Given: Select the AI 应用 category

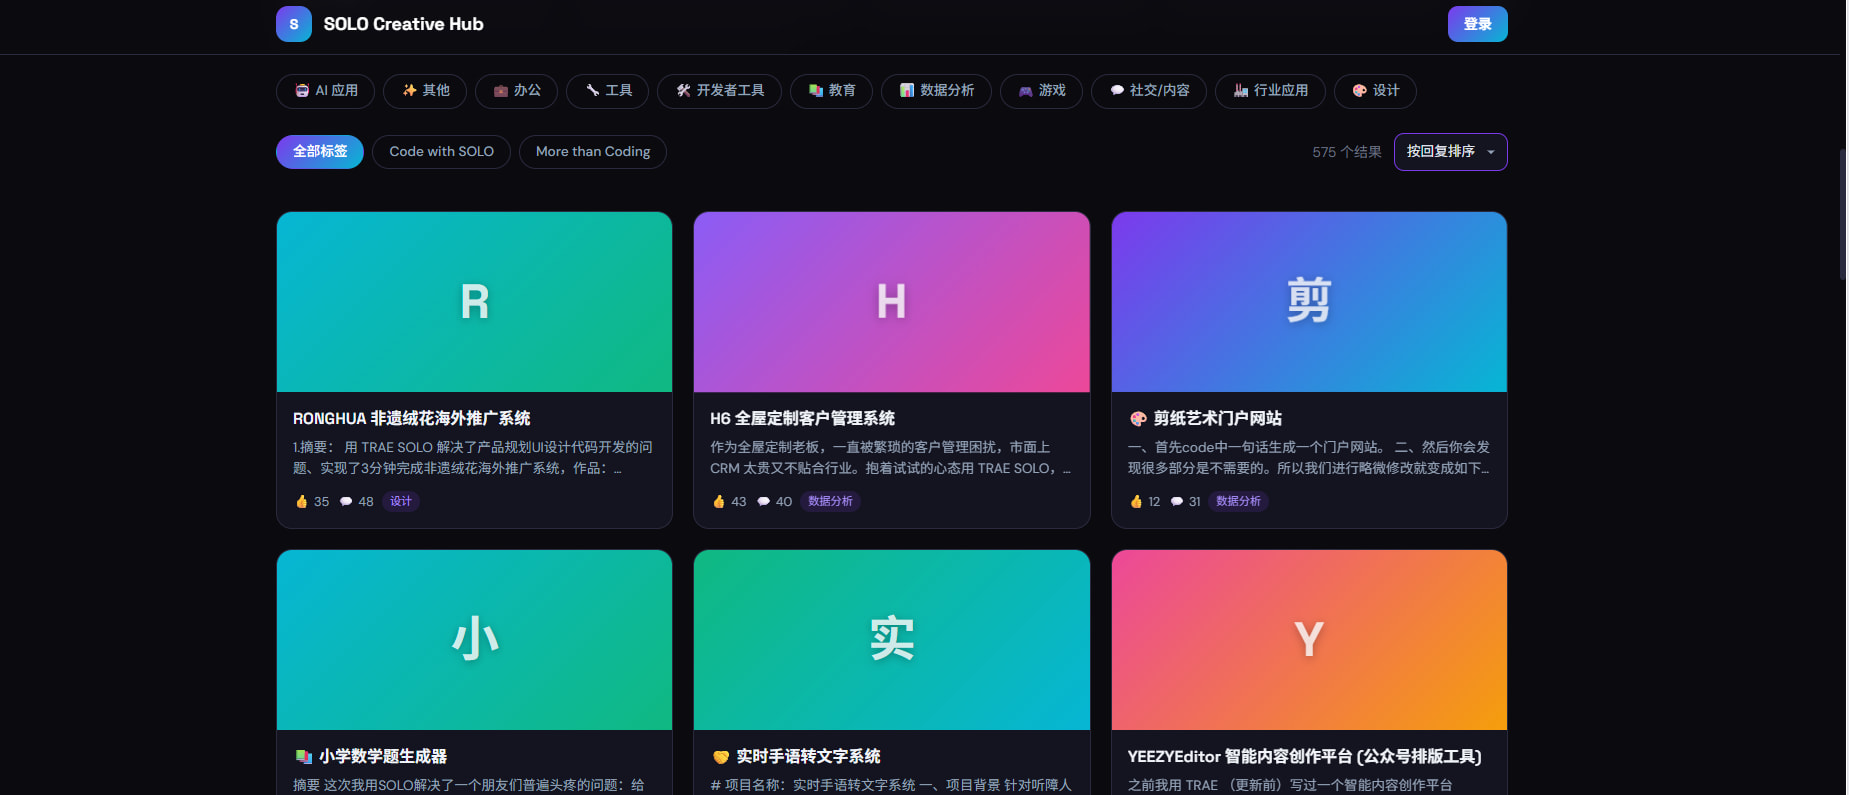Looking at the screenshot, I should tap(325, 91).
